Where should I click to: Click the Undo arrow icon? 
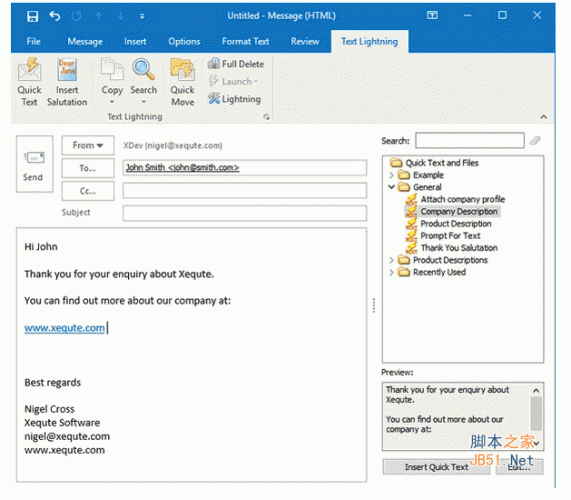[x=55, y=16]
